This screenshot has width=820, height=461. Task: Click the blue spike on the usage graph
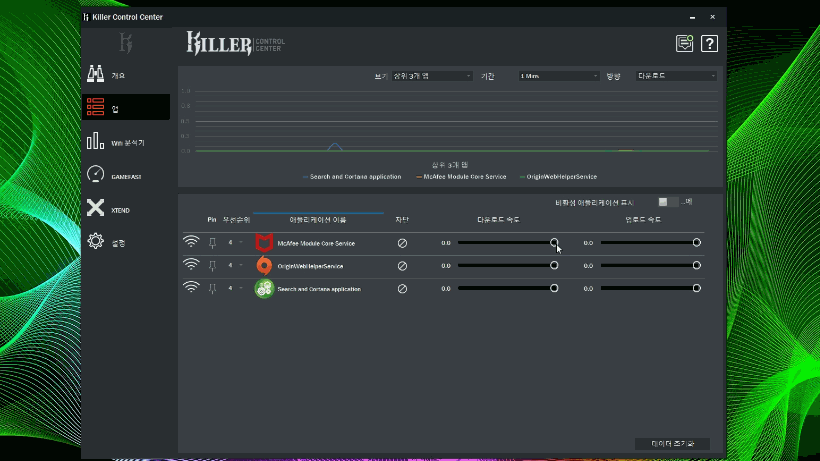335,146
